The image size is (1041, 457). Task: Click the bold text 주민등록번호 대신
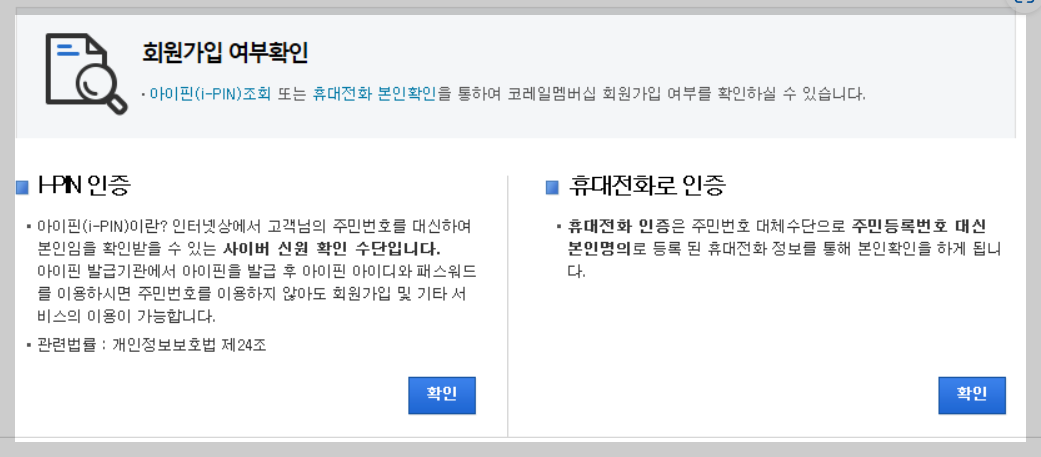pos(919,225)
